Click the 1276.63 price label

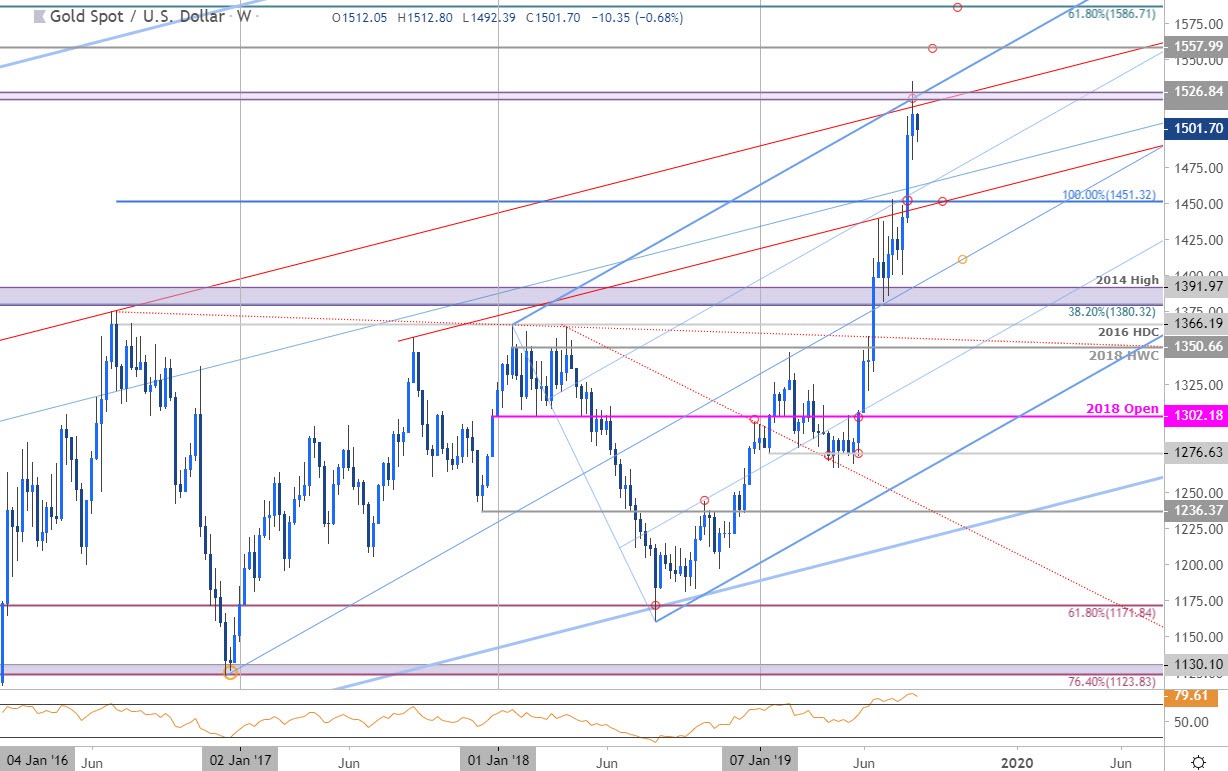point(1197,452)
